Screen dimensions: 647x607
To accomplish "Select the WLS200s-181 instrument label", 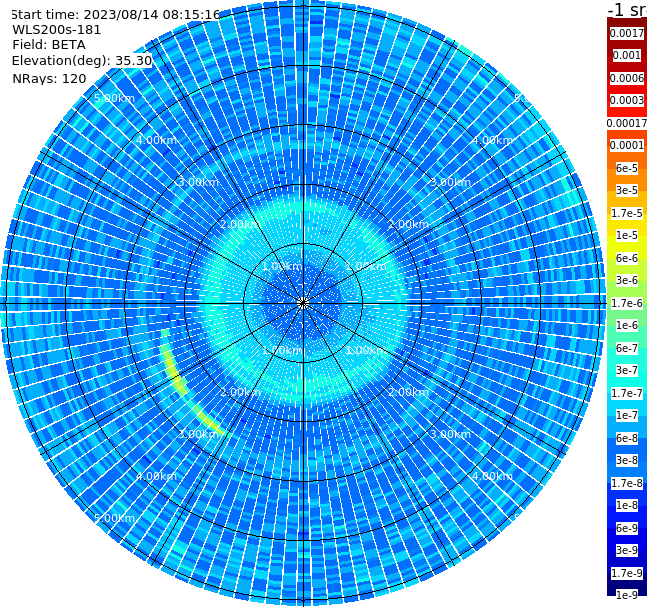I will pos(57,30).
